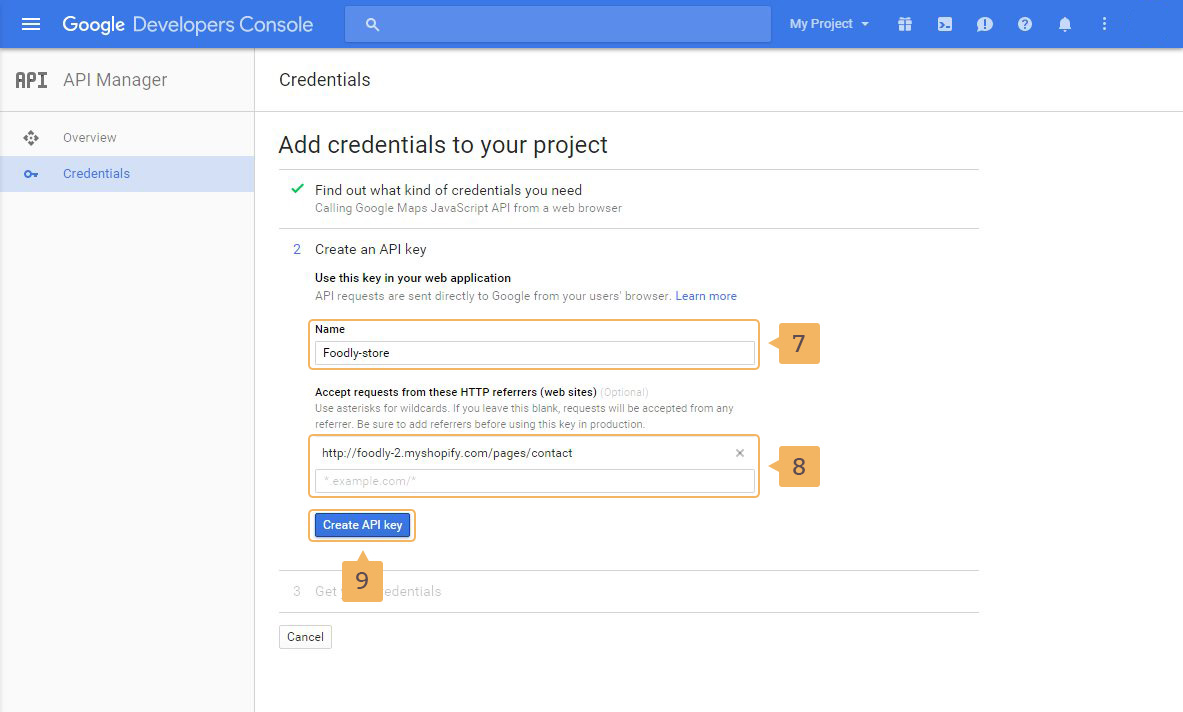The image size is (1183, 712).
Task: Open the three-dot more options menu
Action: click(1105, 24)
